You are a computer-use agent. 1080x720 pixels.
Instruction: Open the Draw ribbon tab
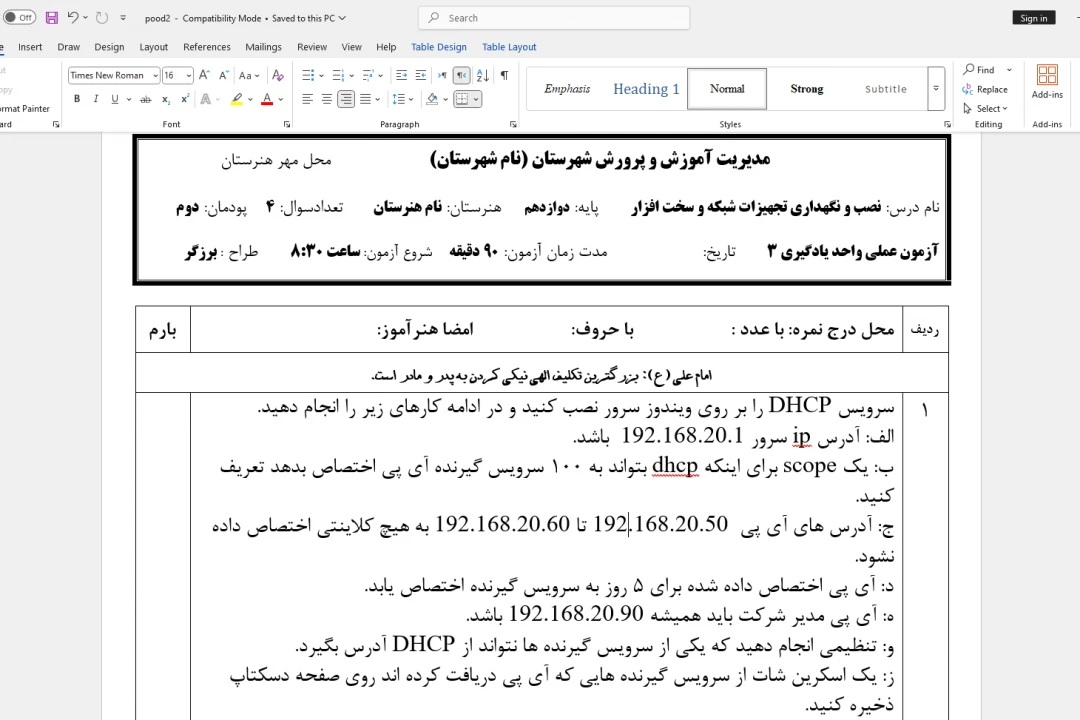pos(68,47)
